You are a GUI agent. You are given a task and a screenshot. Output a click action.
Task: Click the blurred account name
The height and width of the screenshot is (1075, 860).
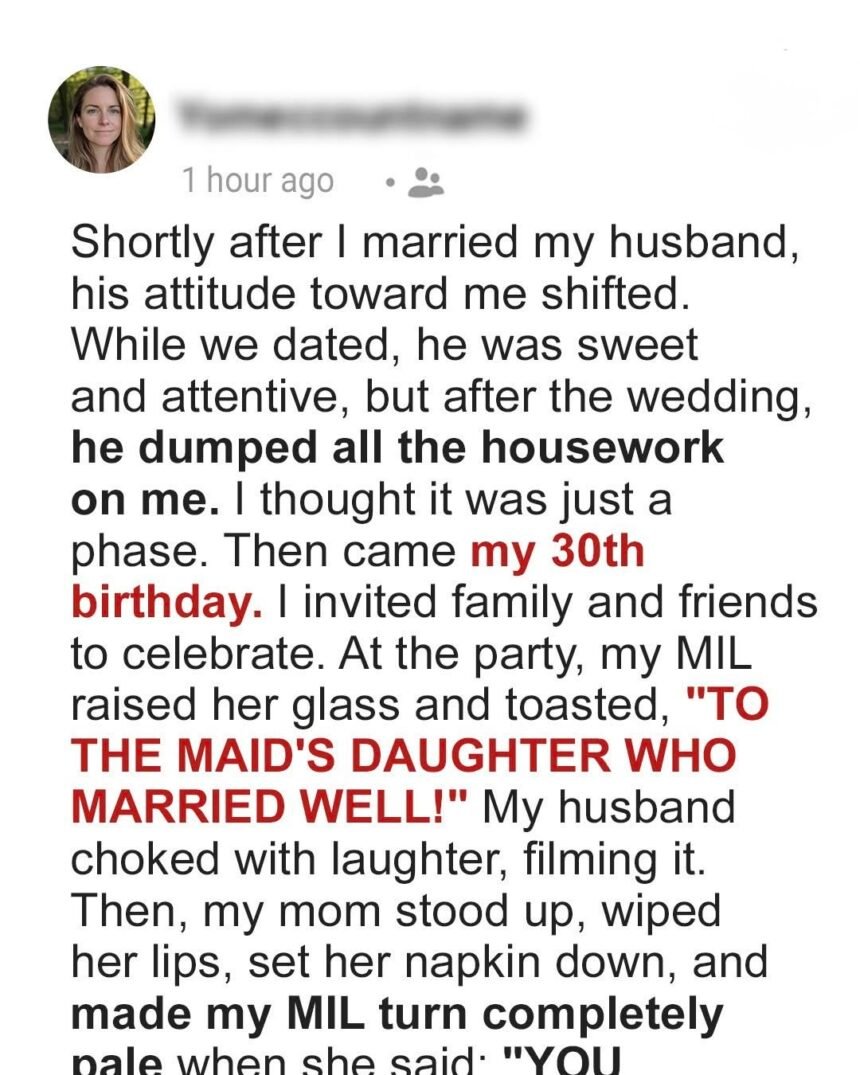[x=352, y=116]
